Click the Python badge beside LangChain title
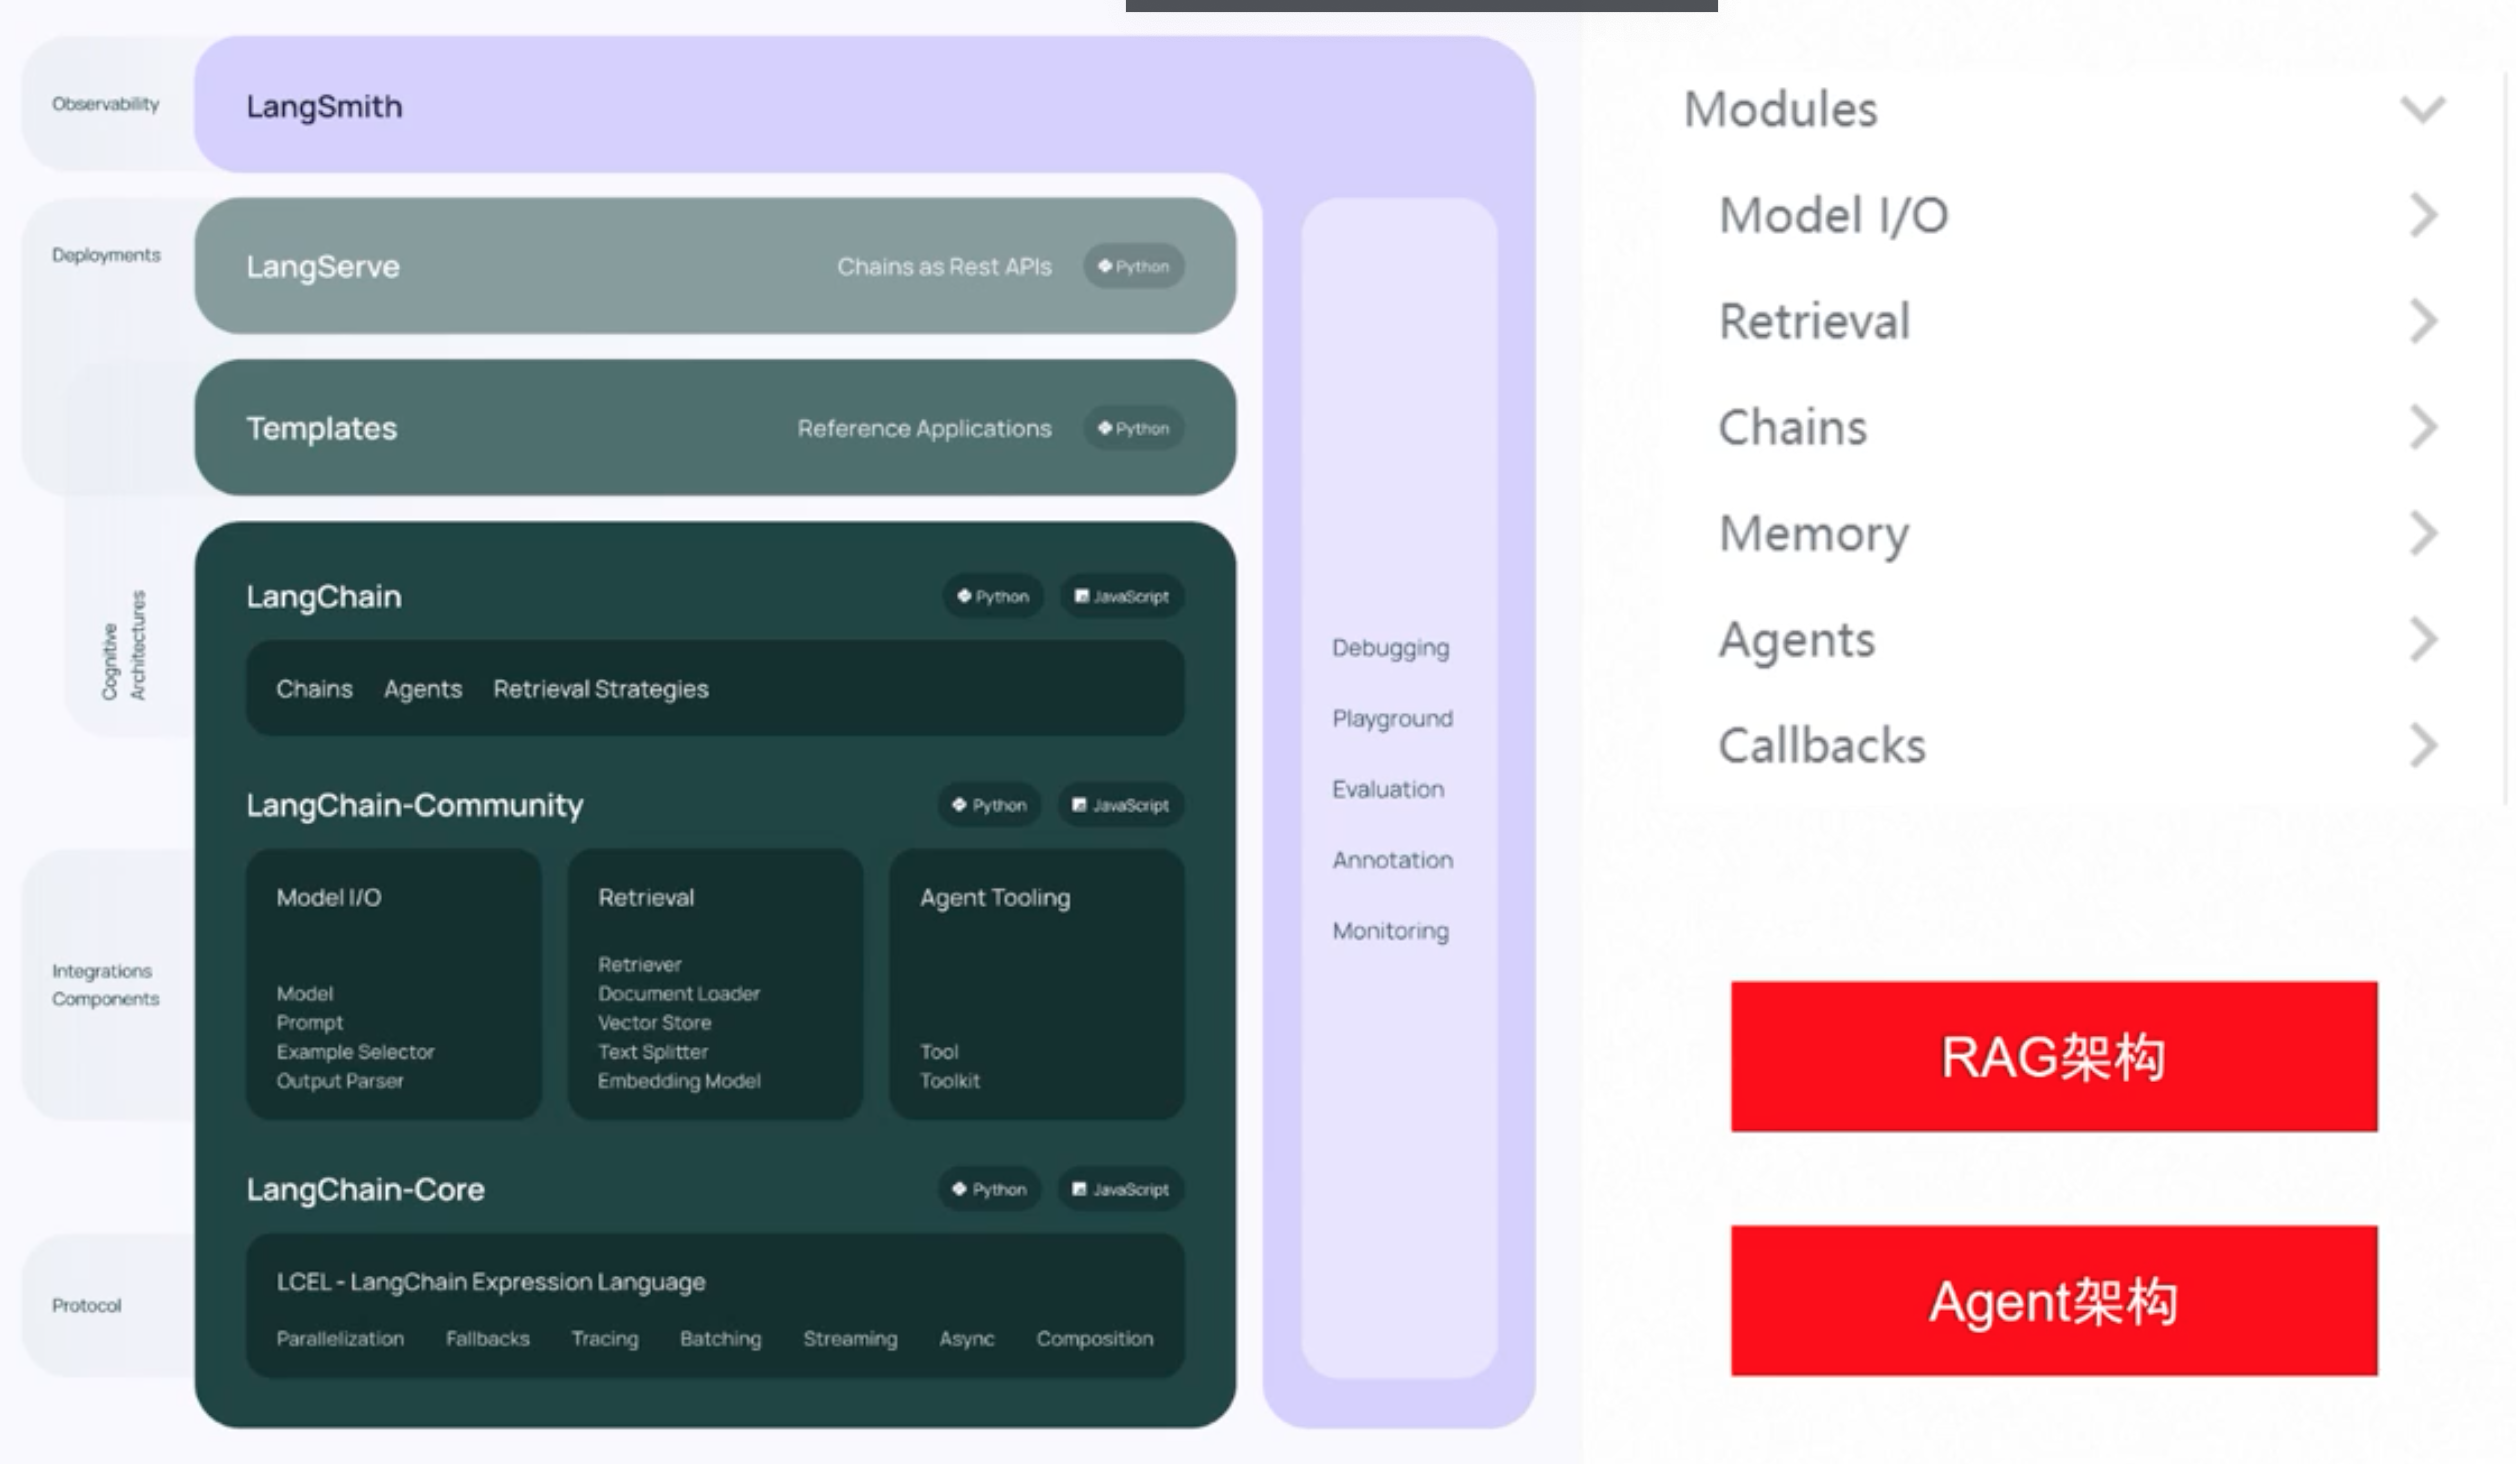 [992, 597]
